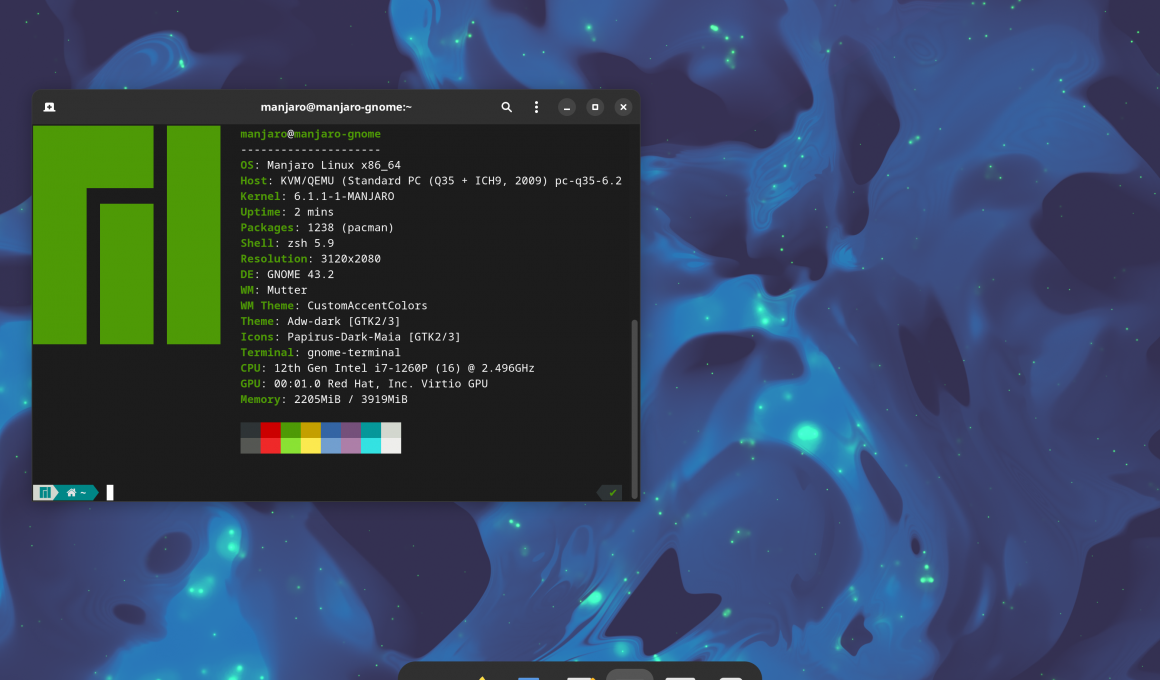
Task: Minimize the terminal window
Action: [567, 107]
